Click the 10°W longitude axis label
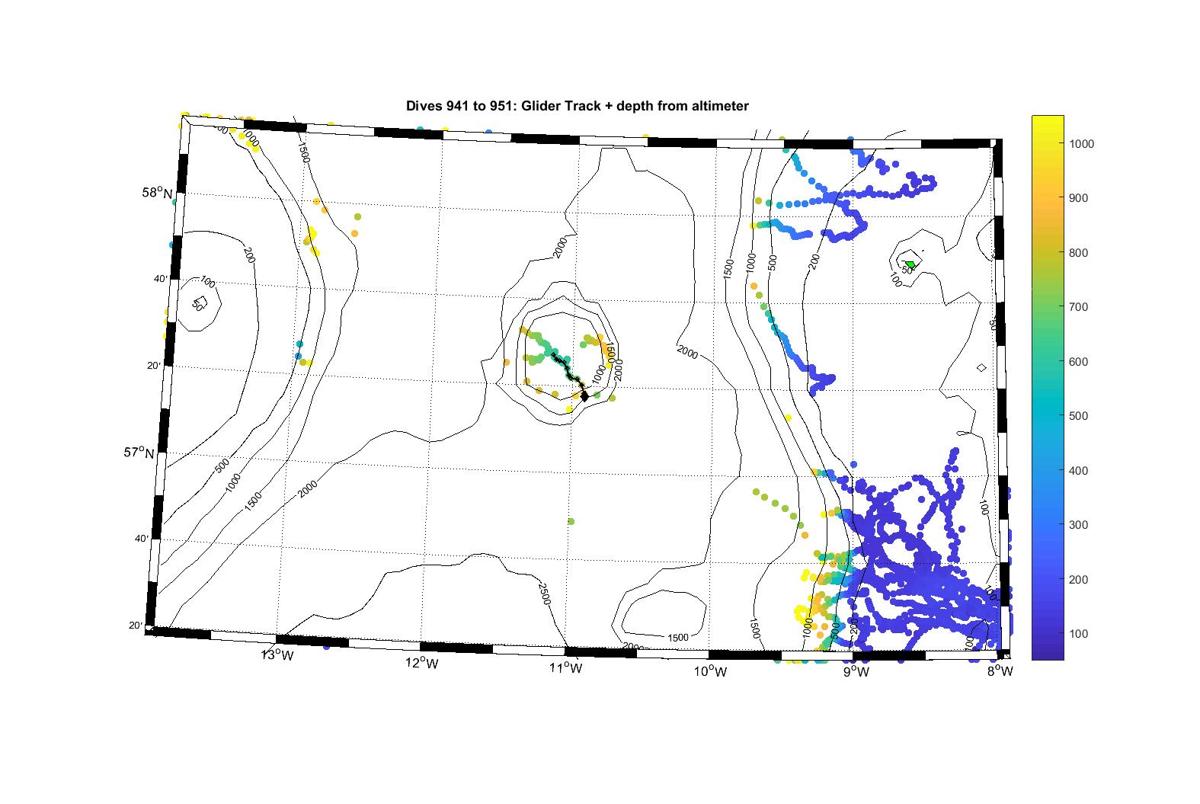The image size is (1200, 804). [x=710, y=670]
